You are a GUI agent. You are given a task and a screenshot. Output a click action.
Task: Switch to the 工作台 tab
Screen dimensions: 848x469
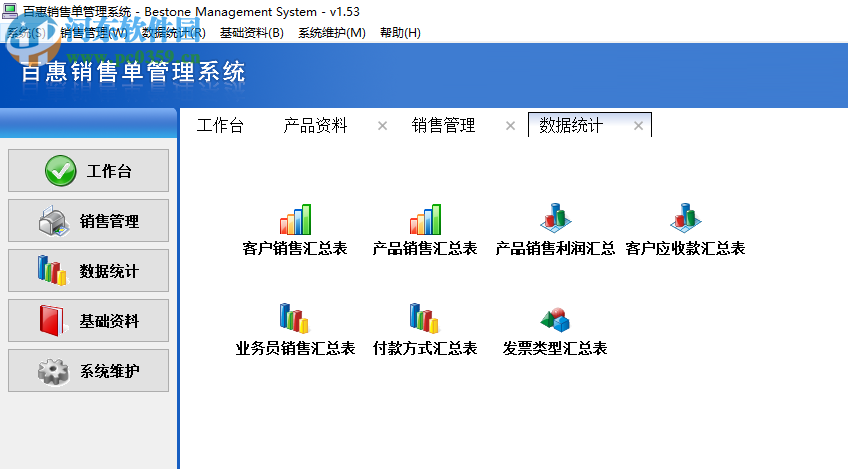220,125
